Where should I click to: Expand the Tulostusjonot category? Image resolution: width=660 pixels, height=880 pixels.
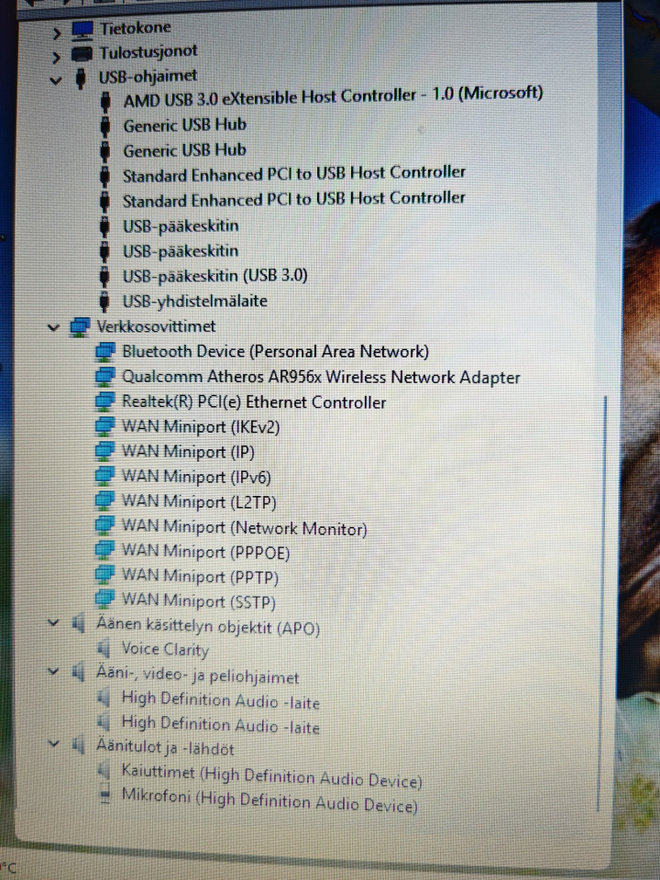[56, 57]
